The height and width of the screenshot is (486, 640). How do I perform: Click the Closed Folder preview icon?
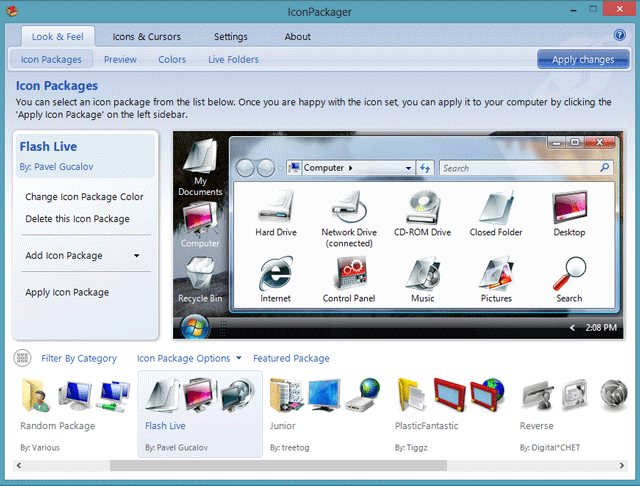(496, 206)
